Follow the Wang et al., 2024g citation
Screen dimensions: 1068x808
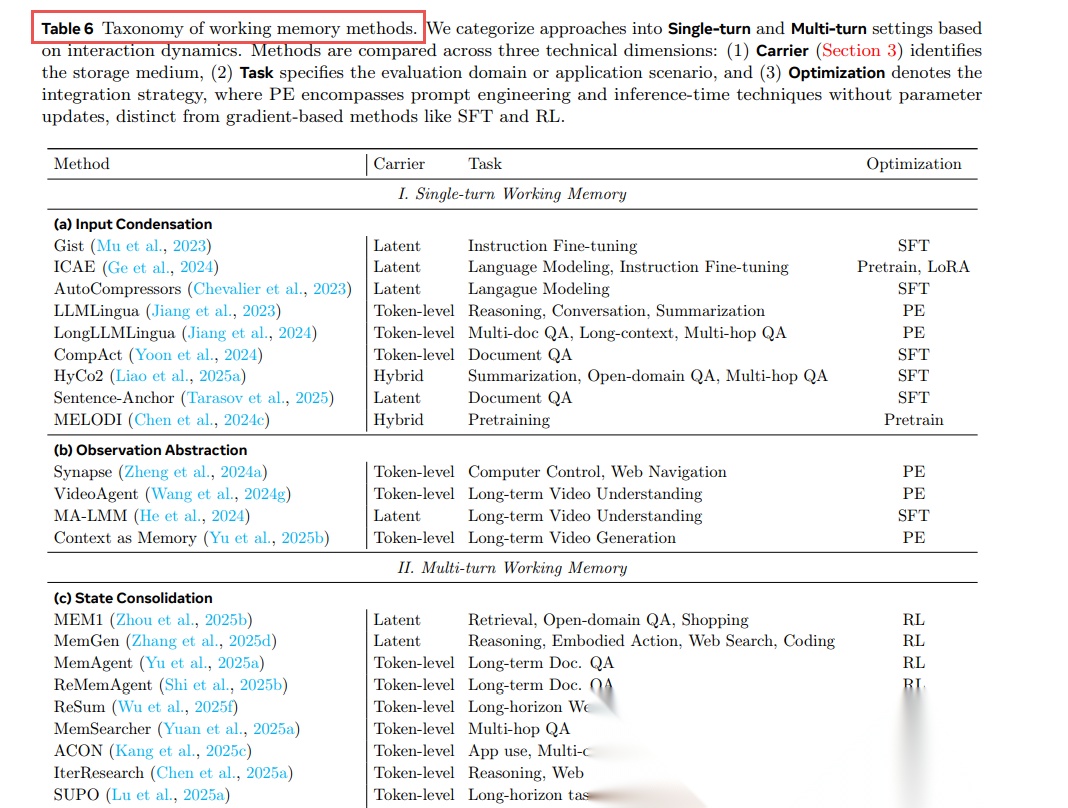pos(219,493)
